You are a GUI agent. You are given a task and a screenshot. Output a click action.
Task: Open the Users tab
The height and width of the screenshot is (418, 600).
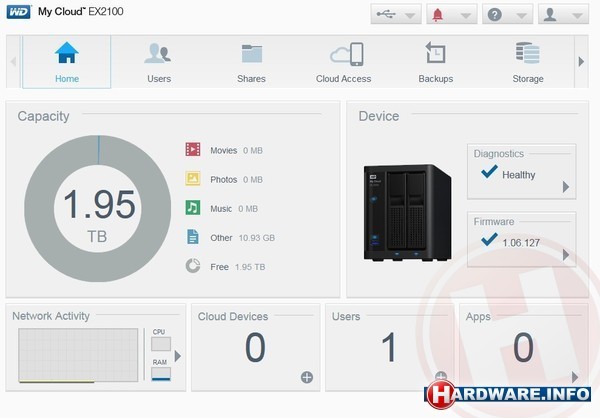pyautogui.click(x=159, y=62)
